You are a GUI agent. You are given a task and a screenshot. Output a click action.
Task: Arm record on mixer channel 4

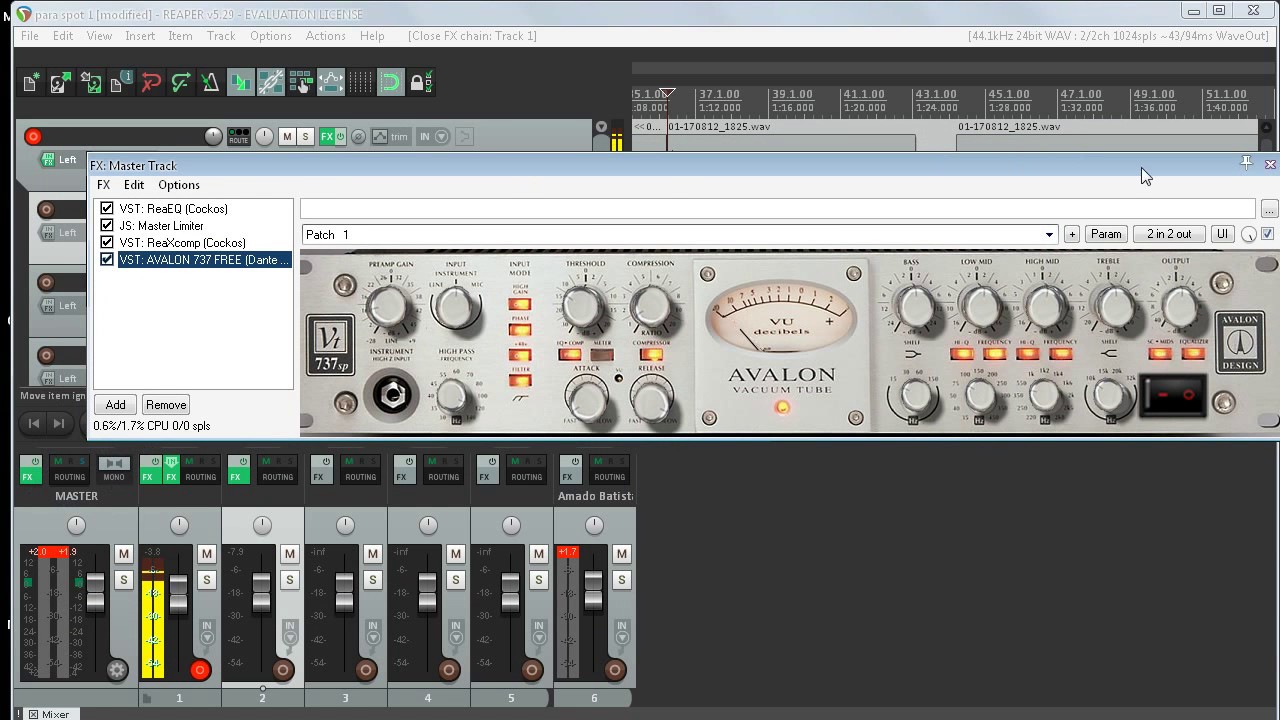coord(448,670)
